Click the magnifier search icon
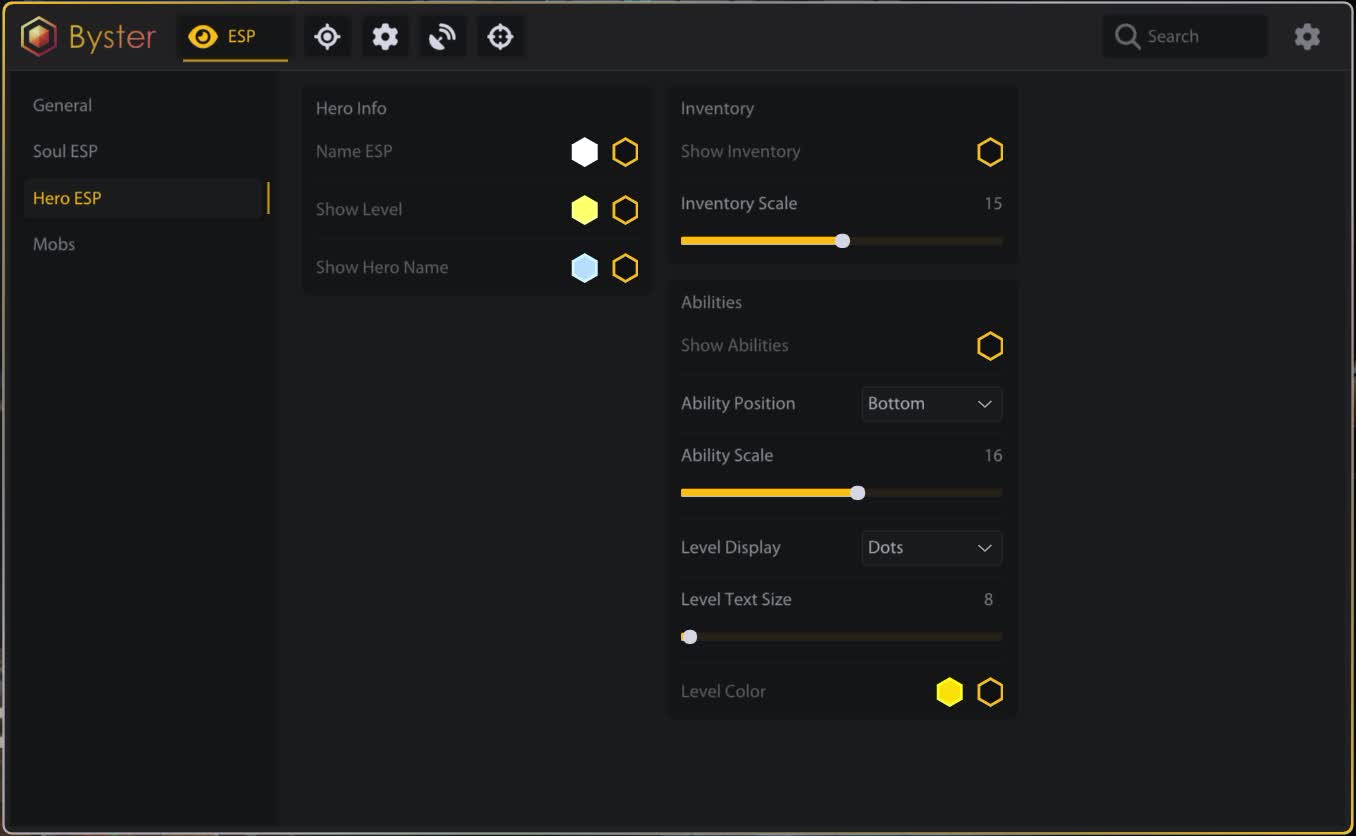Image resolution: width=1356 pixels, height=836 pixels. point(1127,37)
